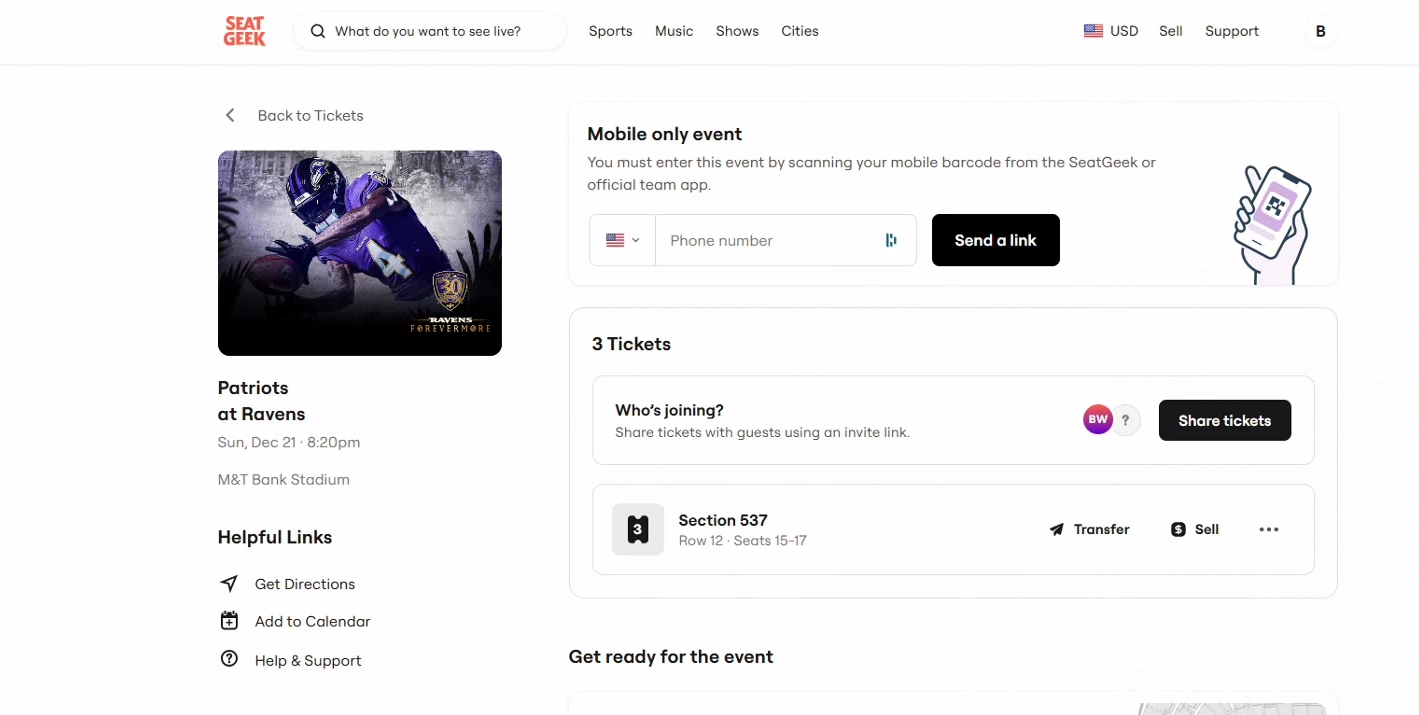The image size is (1419, 715).
Task: Open the Sports menu
Action: pyautogui.click(x=610, y=31)
